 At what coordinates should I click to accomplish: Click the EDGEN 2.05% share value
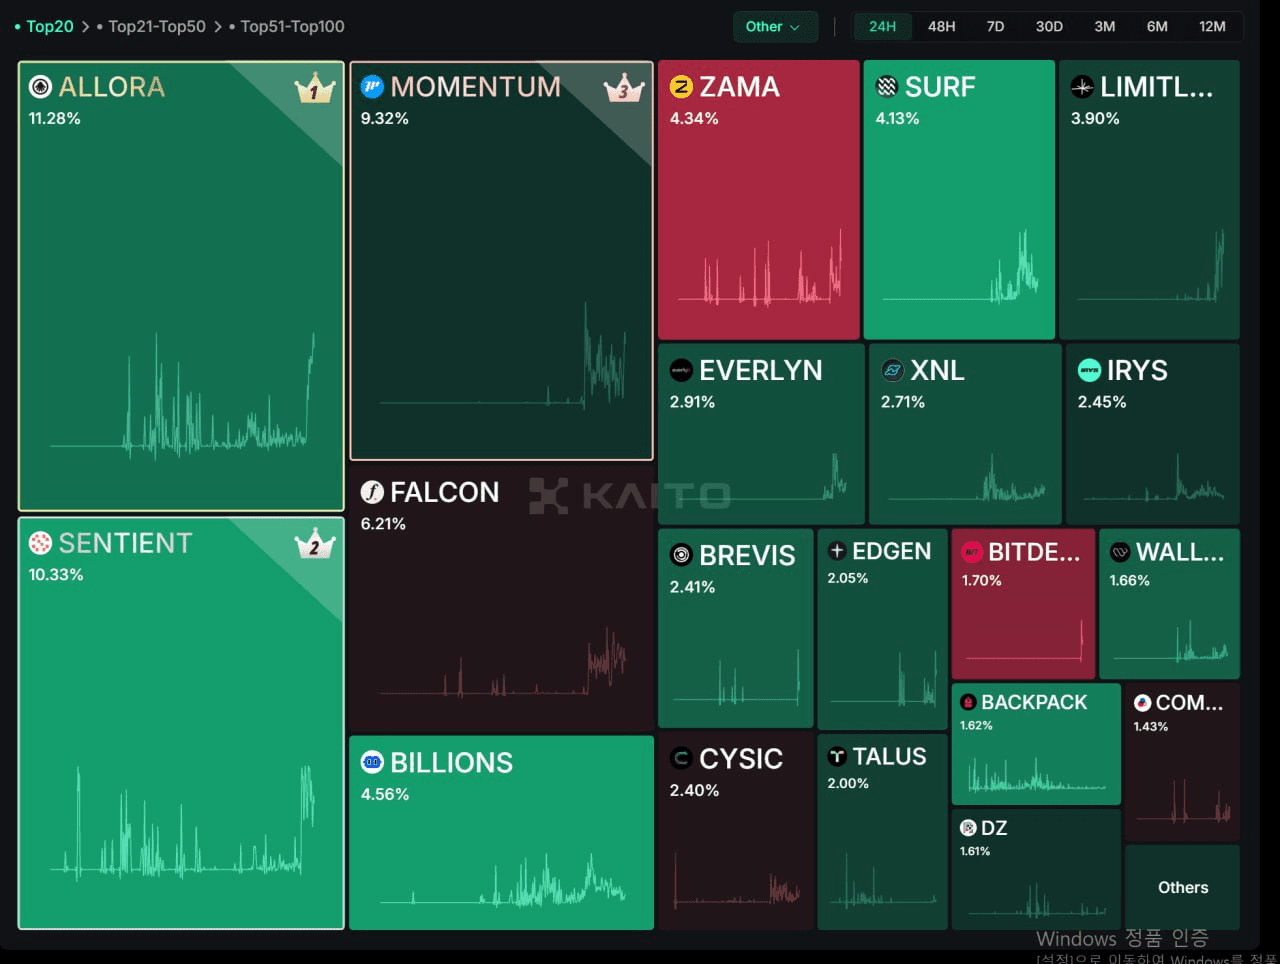[x=848, y=578]
